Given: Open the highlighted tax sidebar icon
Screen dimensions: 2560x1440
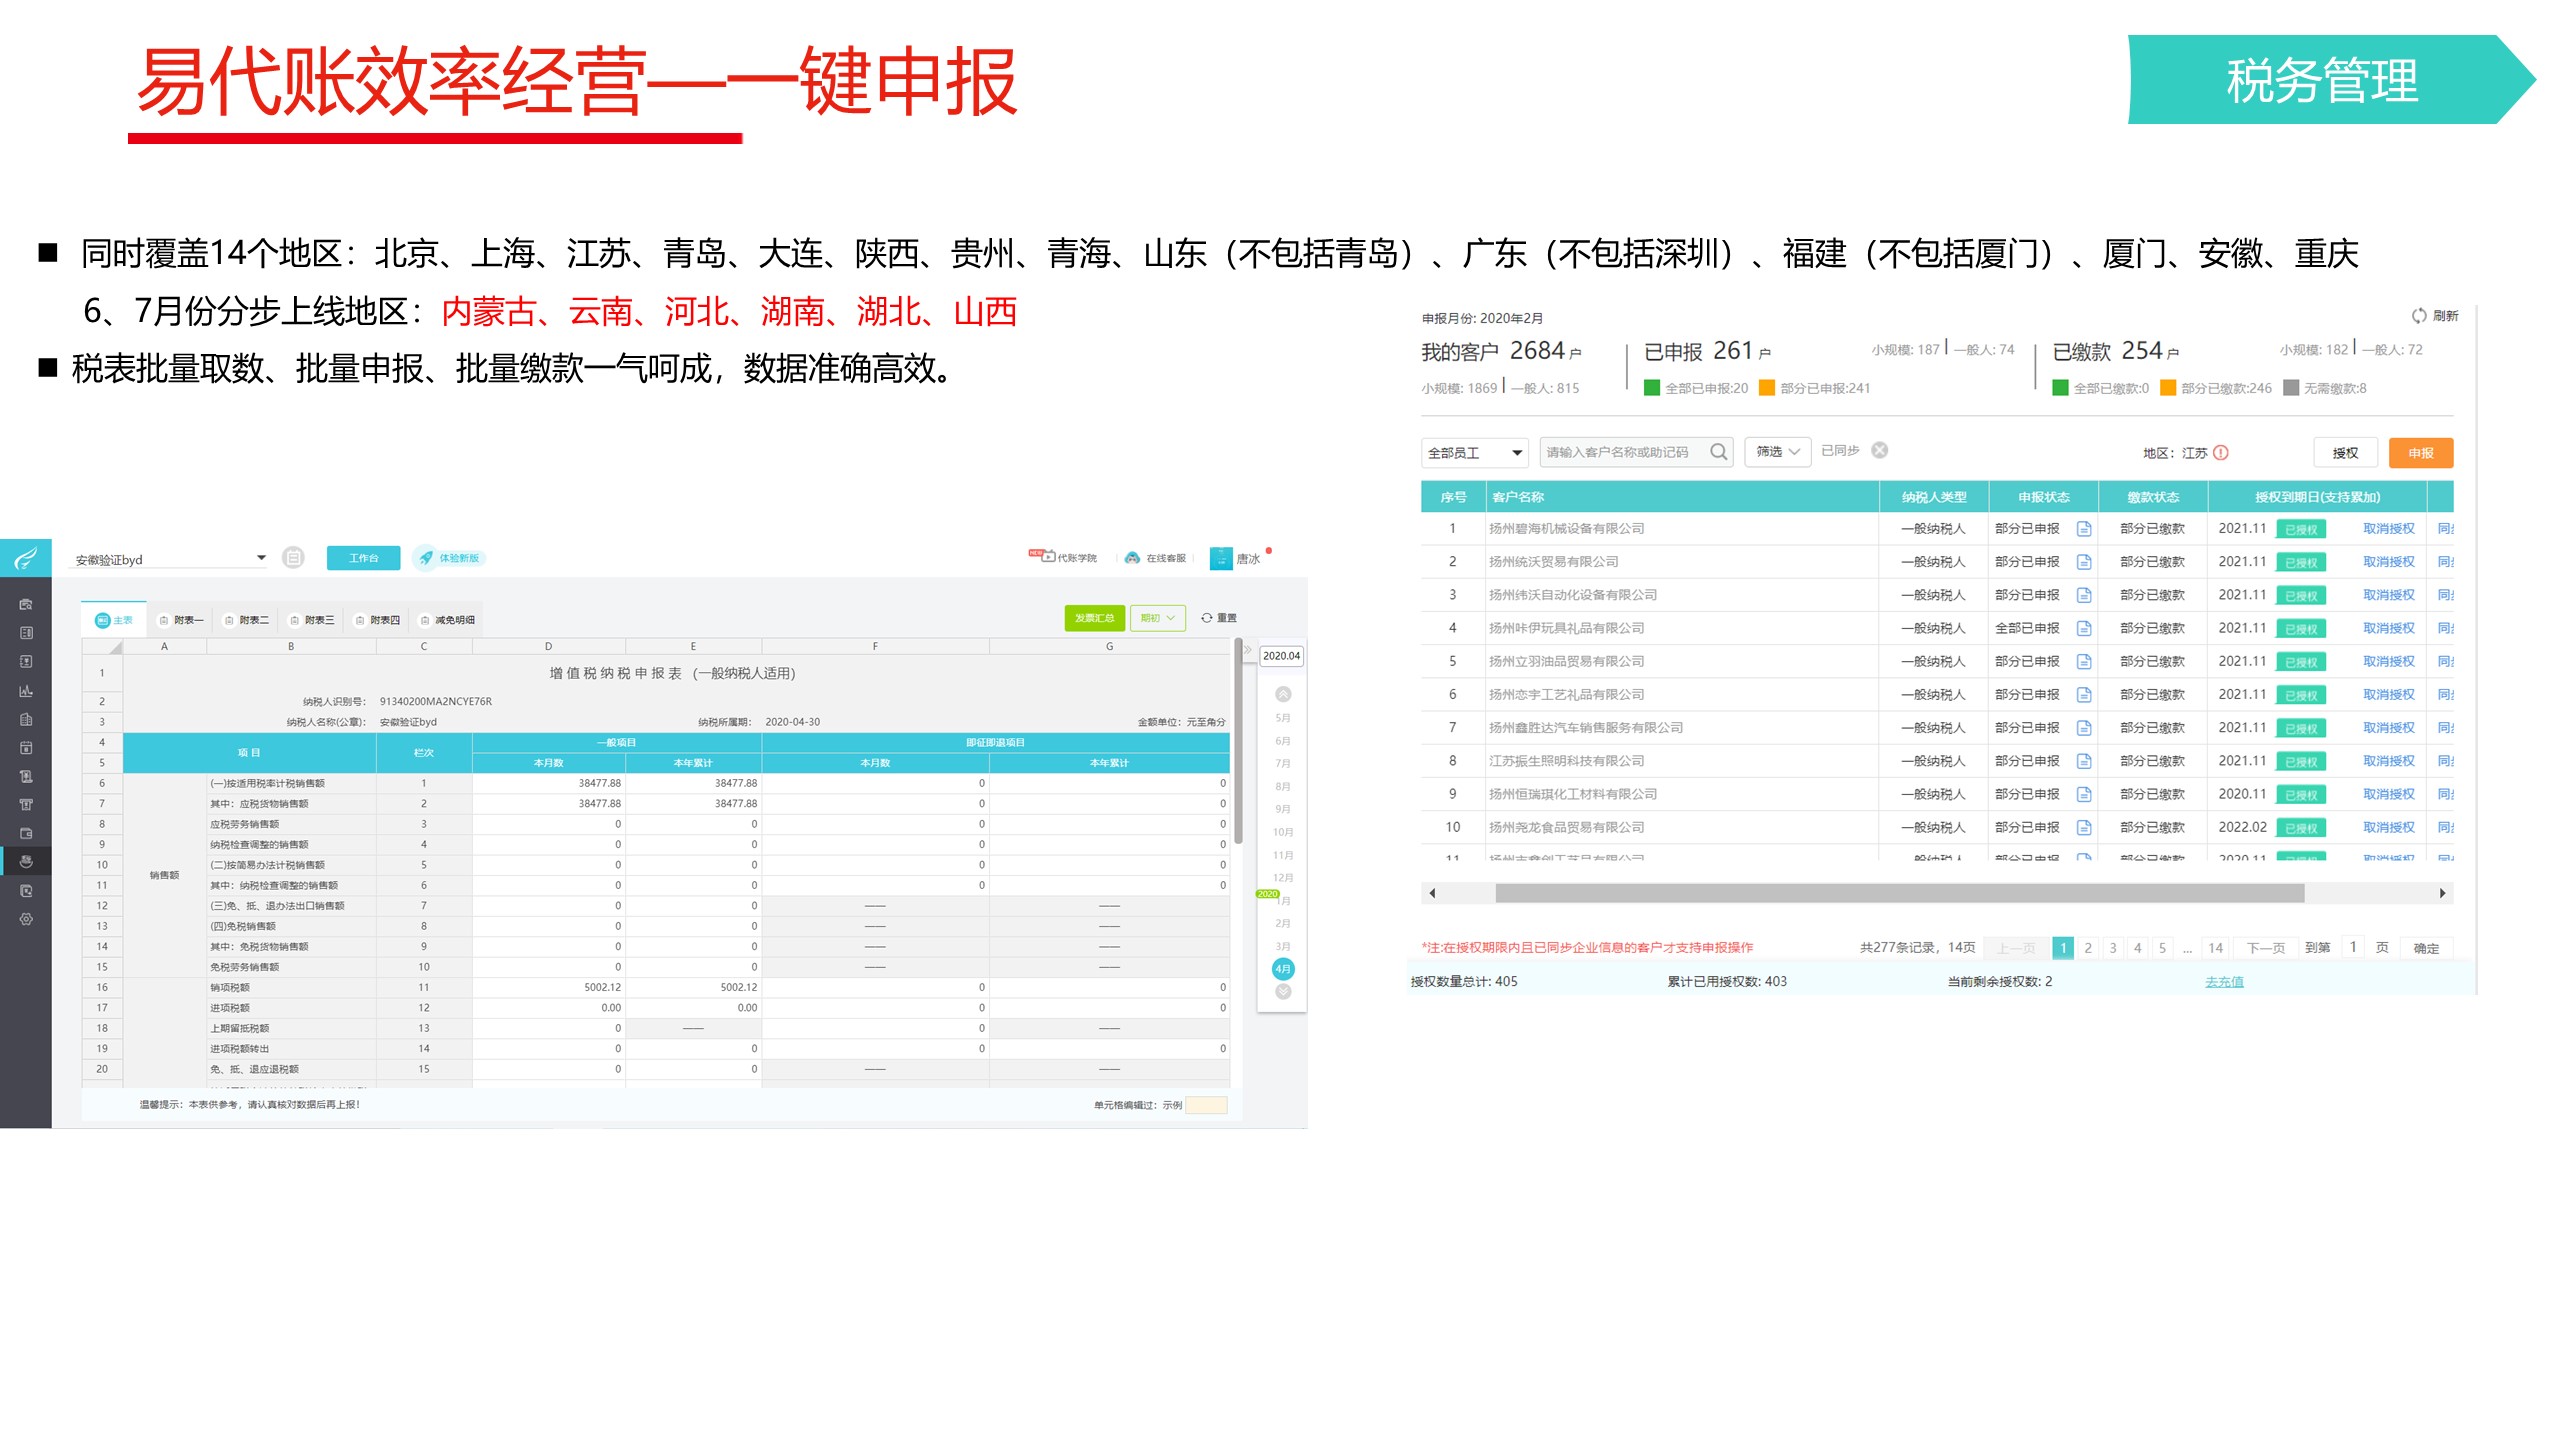Looking at the screenshot, I should click(x=26, y=861).
